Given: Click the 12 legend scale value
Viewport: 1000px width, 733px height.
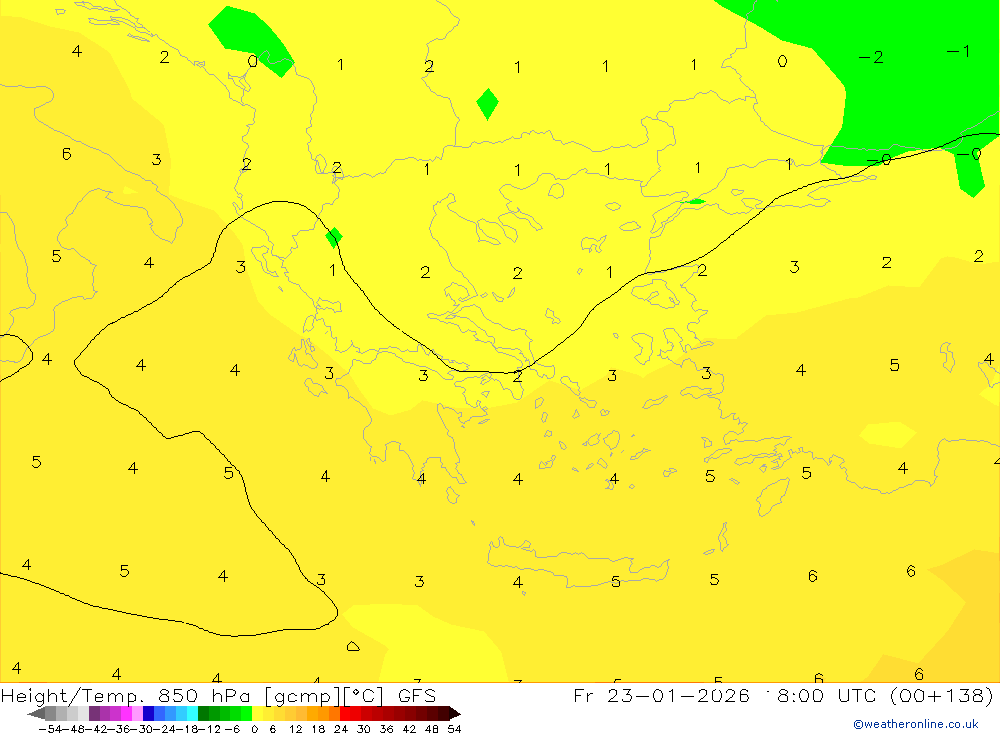Looking at the screenshot, I should (x=295, y=729).
